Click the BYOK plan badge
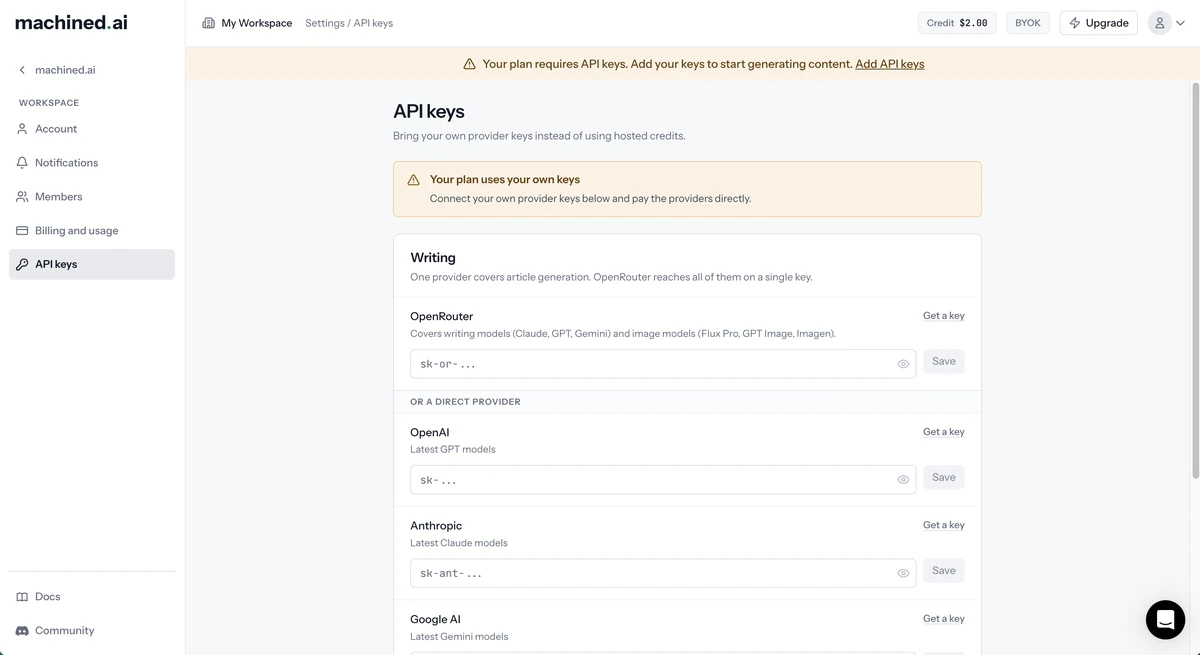Screen dimensions: 1200x655 tap(1028, 23)
